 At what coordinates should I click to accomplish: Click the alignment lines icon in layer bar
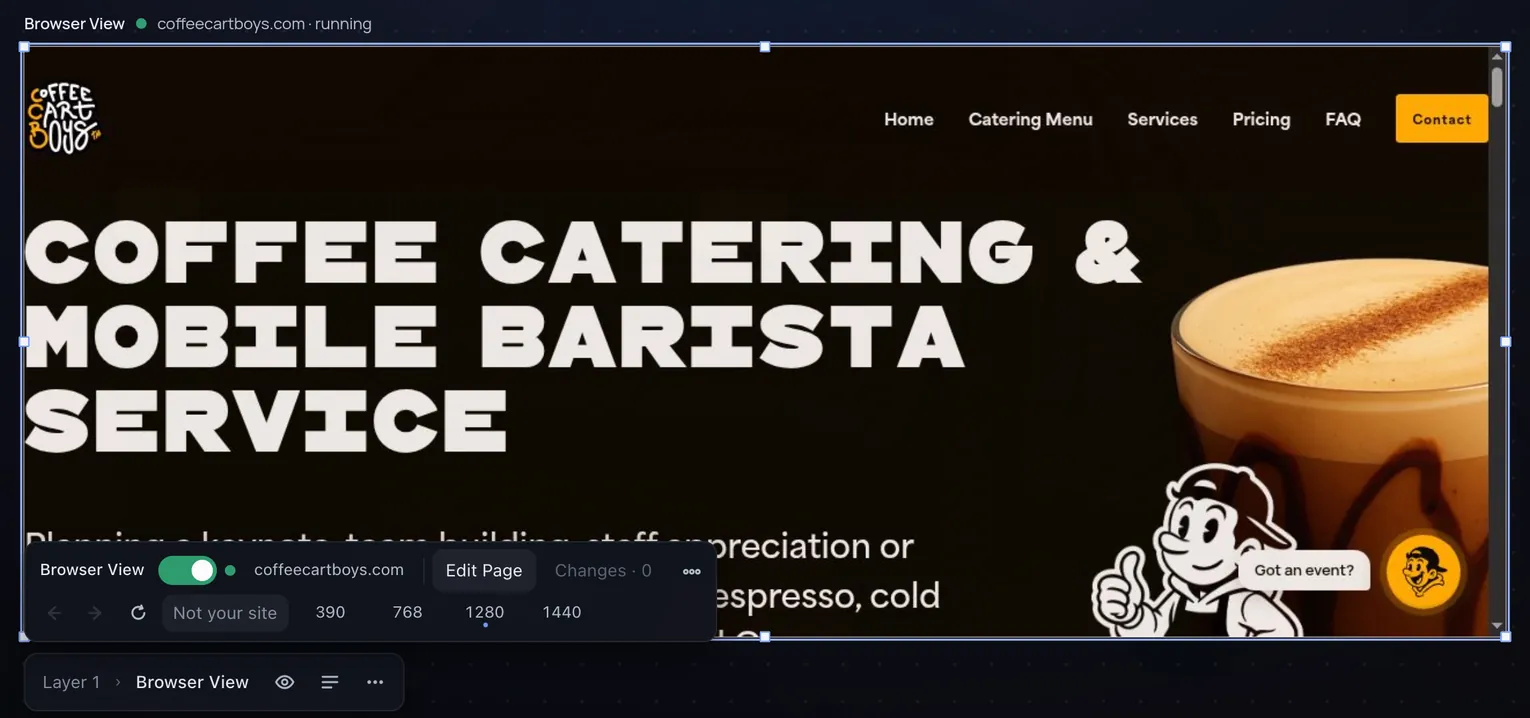330,682
